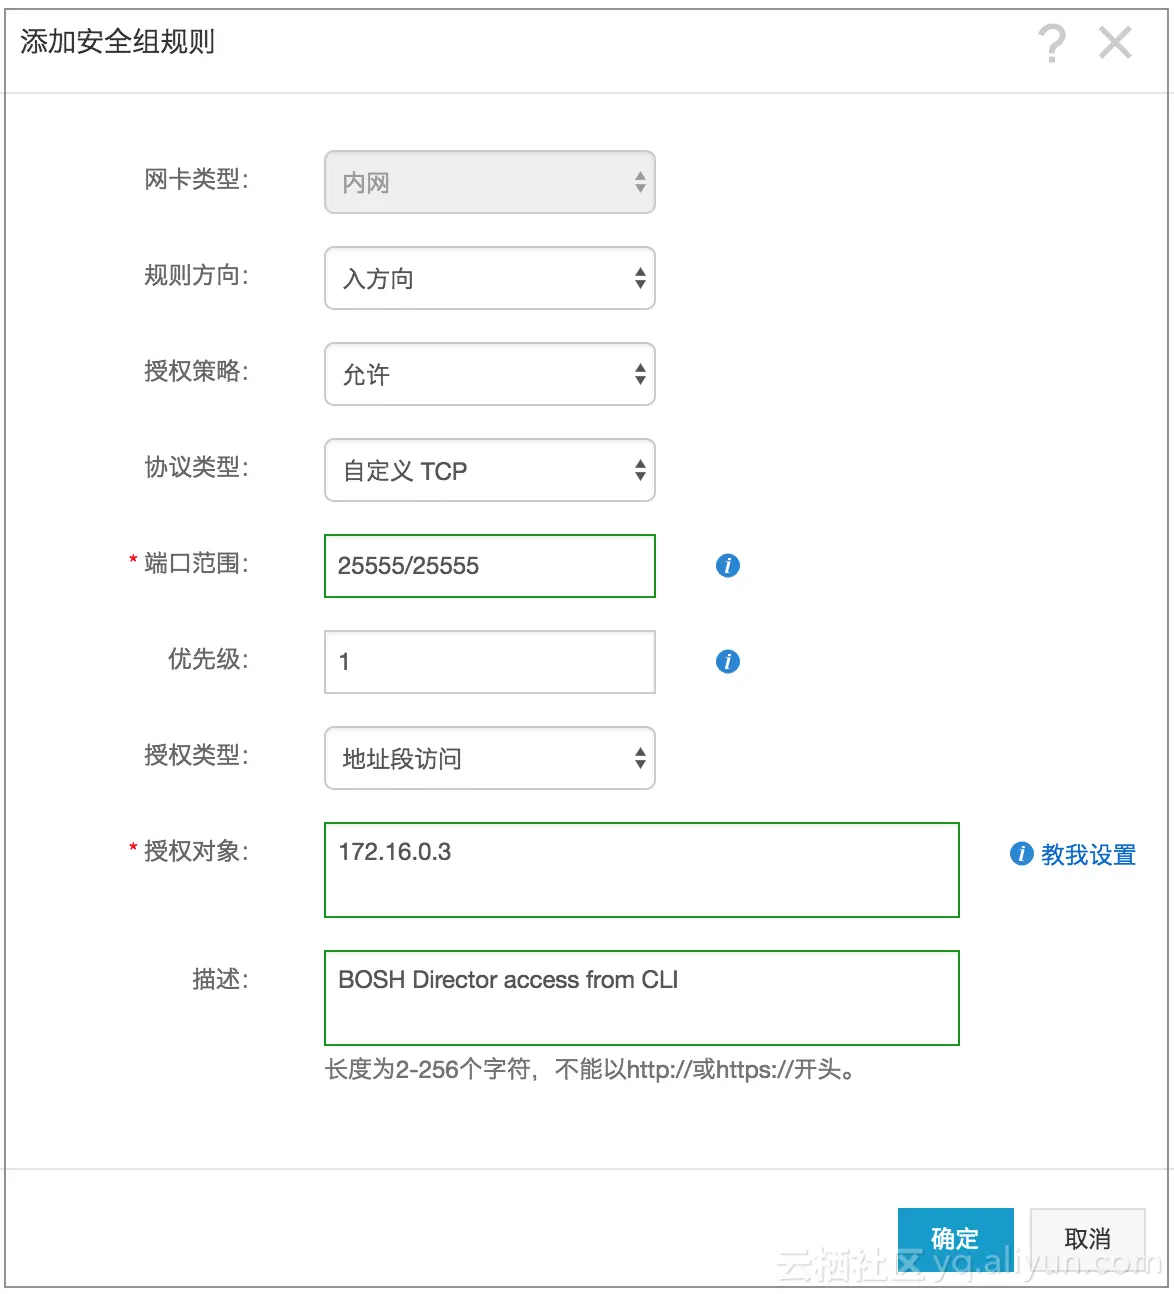Click the info icon beside 教我设置

point(1021,853)
